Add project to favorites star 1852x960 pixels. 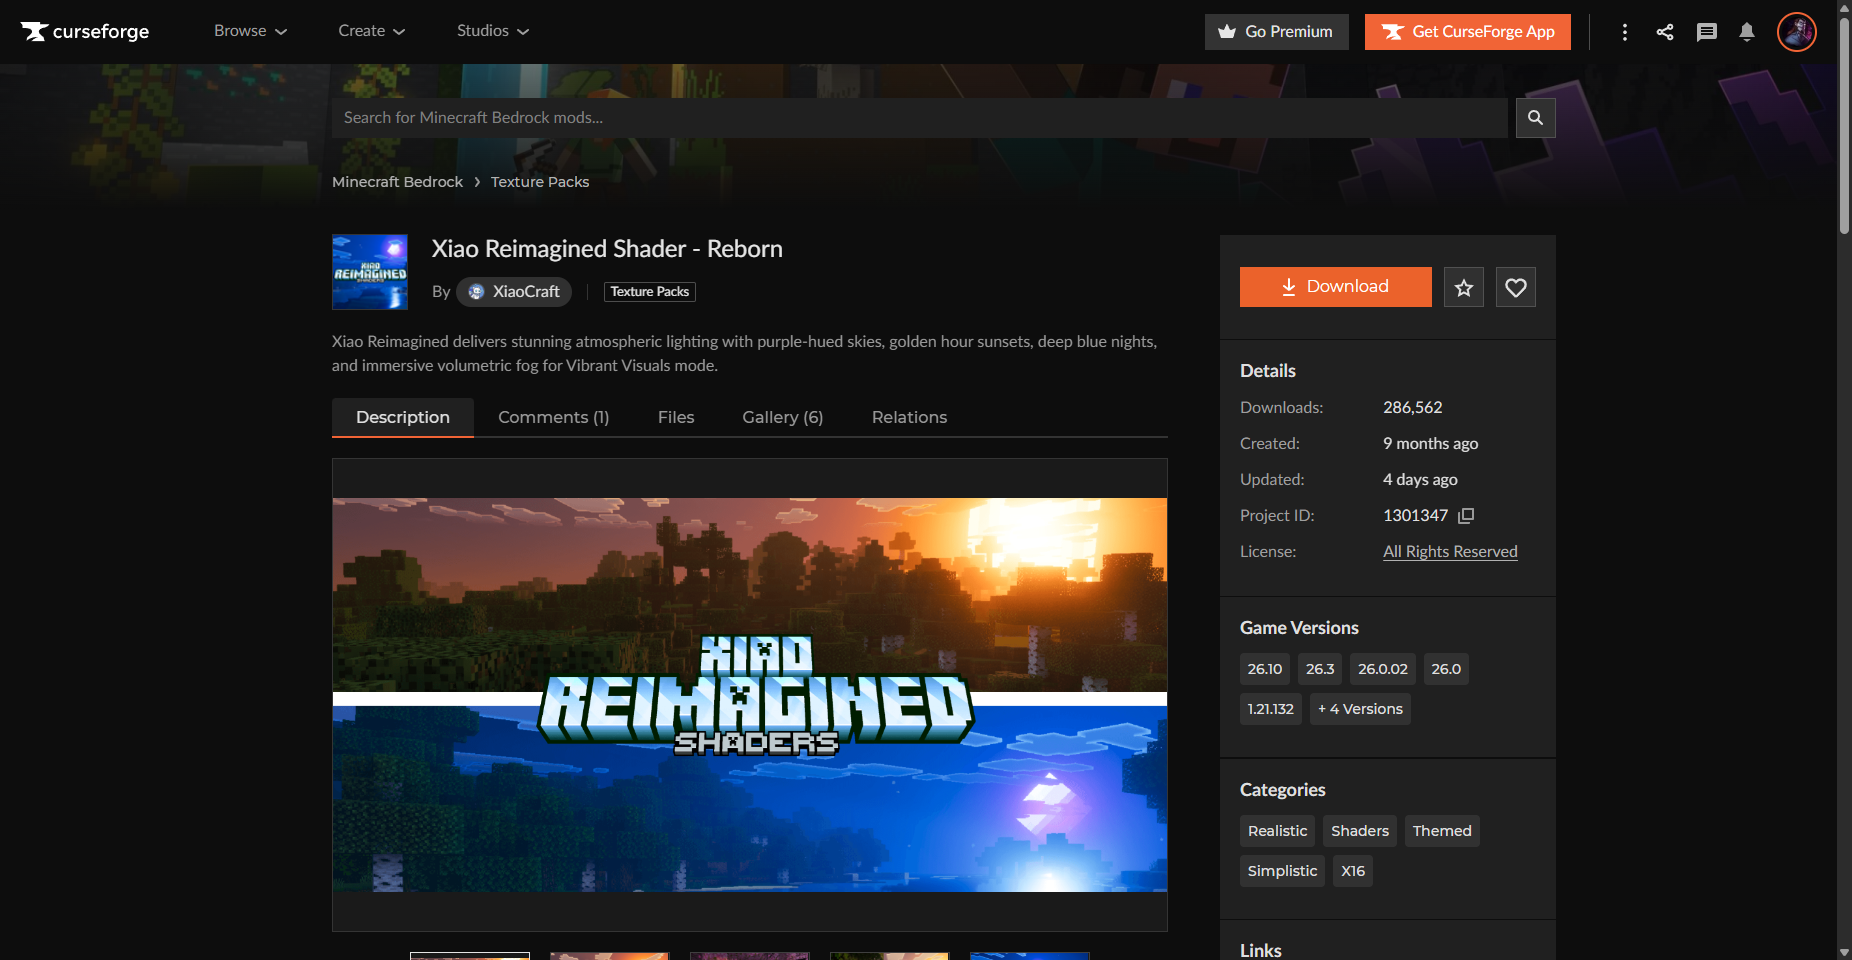tap(1464, 288)
